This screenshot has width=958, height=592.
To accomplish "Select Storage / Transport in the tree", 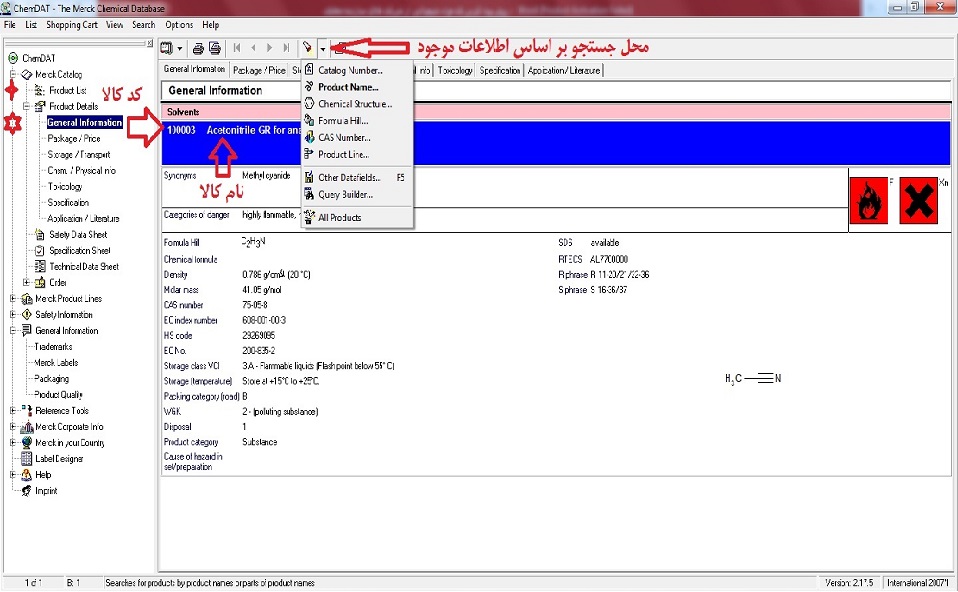I will pos(79,155).
